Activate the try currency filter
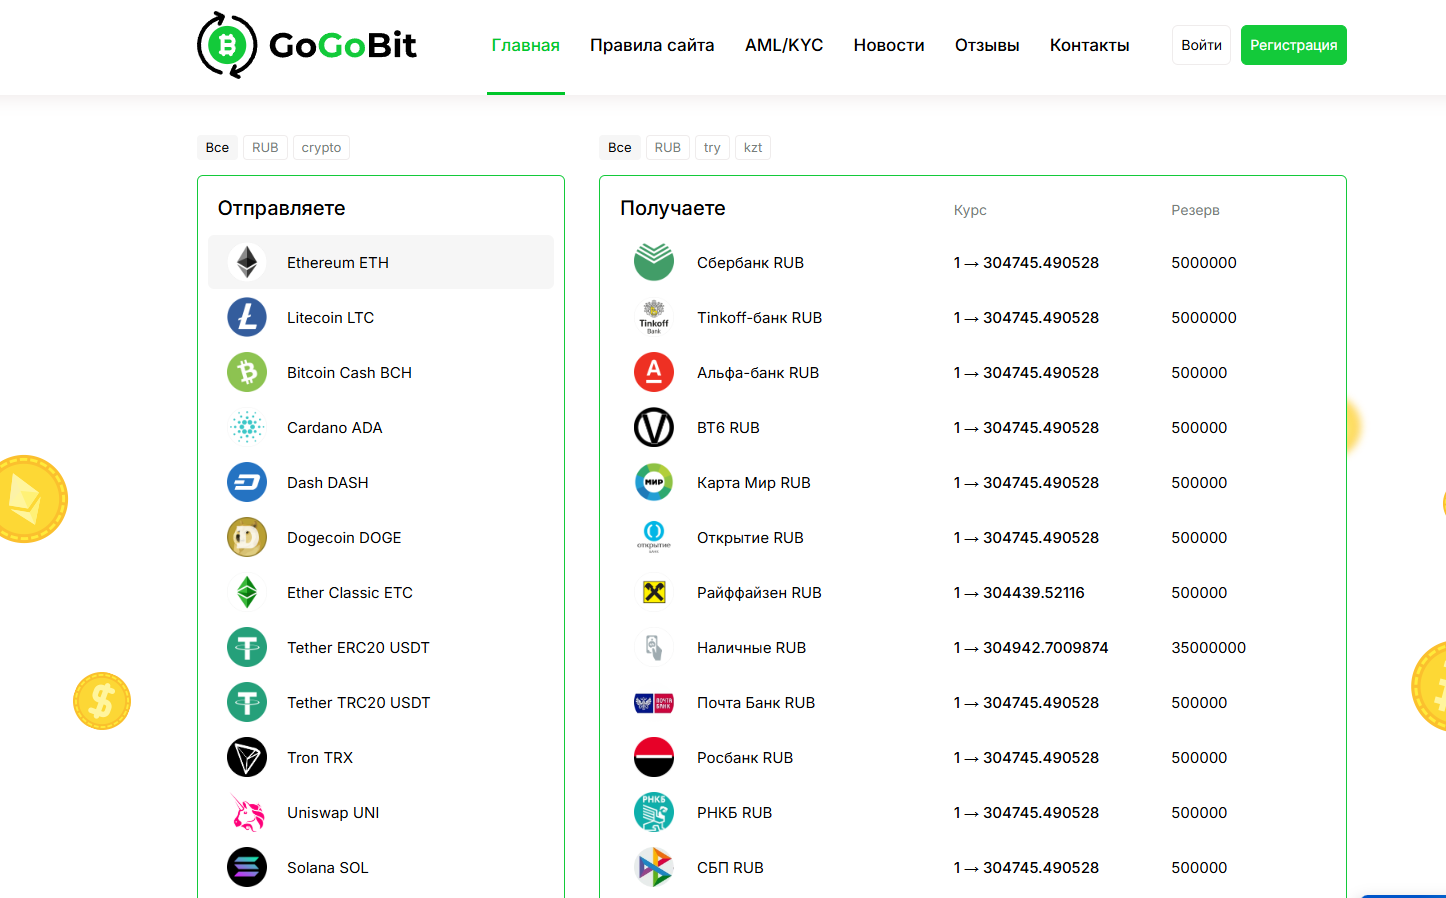Image resolution: width=1446 pixels, height=898 pixels. (x=712, y=147)
